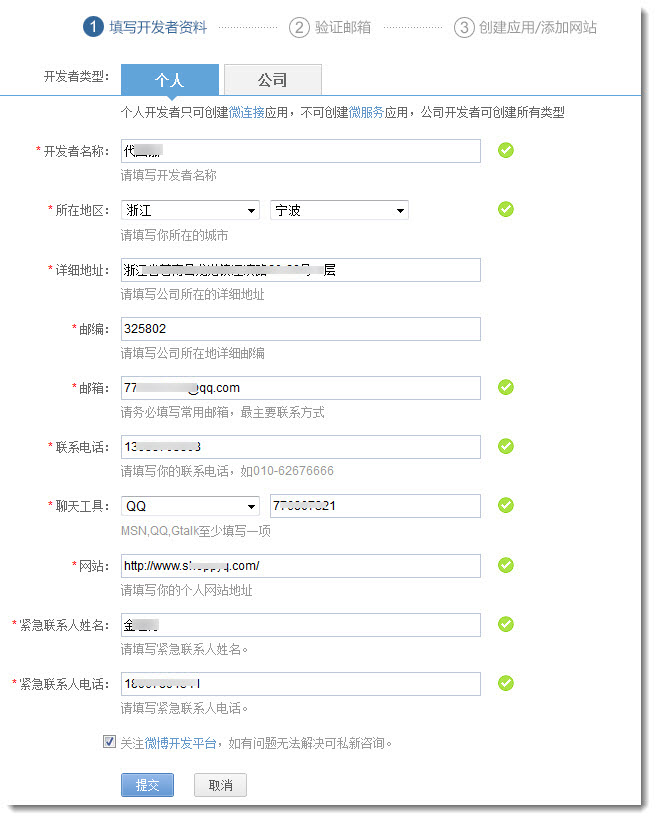Viewport: 656px width, 820px height.
Task: Click the 邮编 postal code input field
Action: point(300,329)
